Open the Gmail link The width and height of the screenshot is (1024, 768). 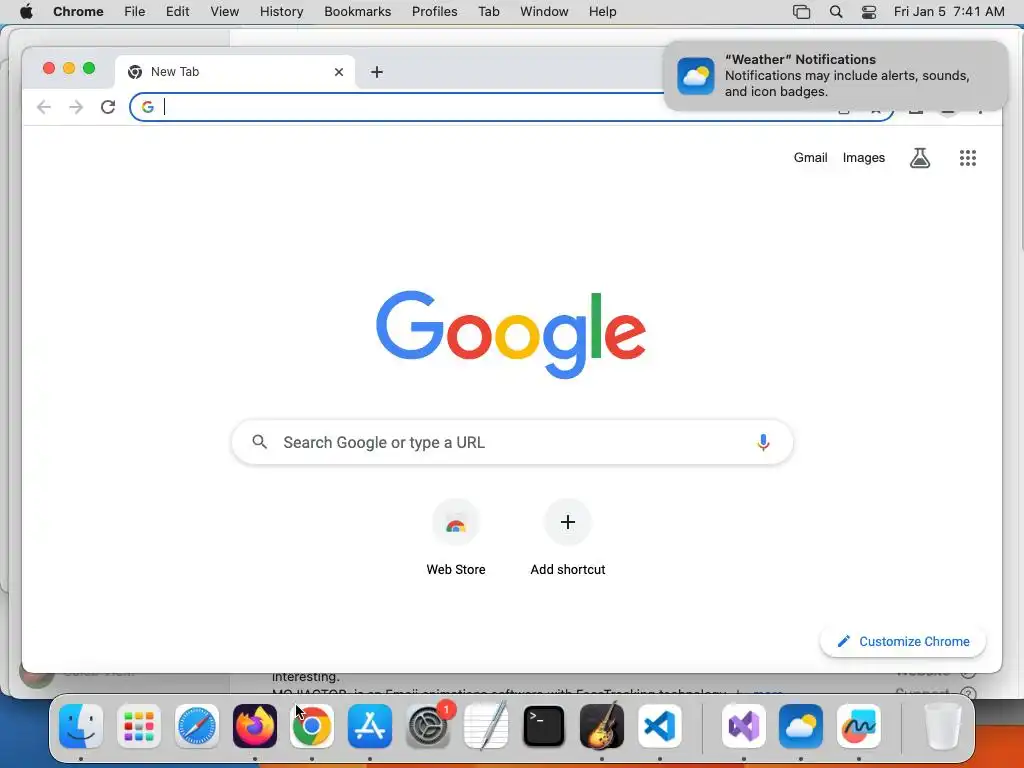click(810, 157)
